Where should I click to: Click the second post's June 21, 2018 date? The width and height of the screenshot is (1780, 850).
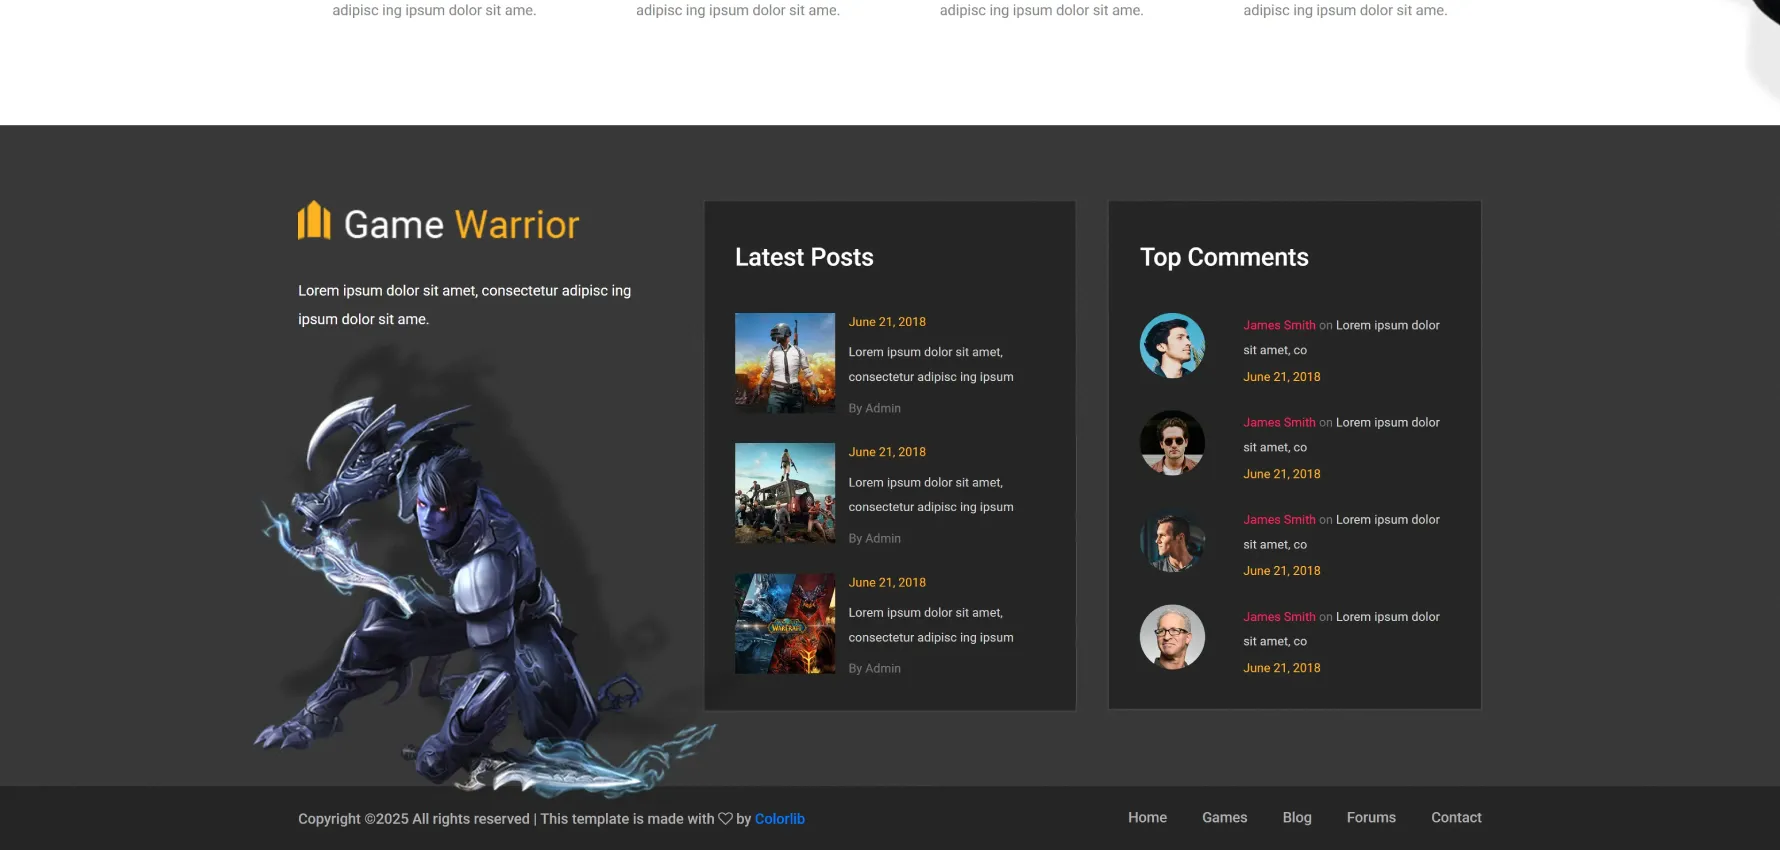click(x=887, y=452)
